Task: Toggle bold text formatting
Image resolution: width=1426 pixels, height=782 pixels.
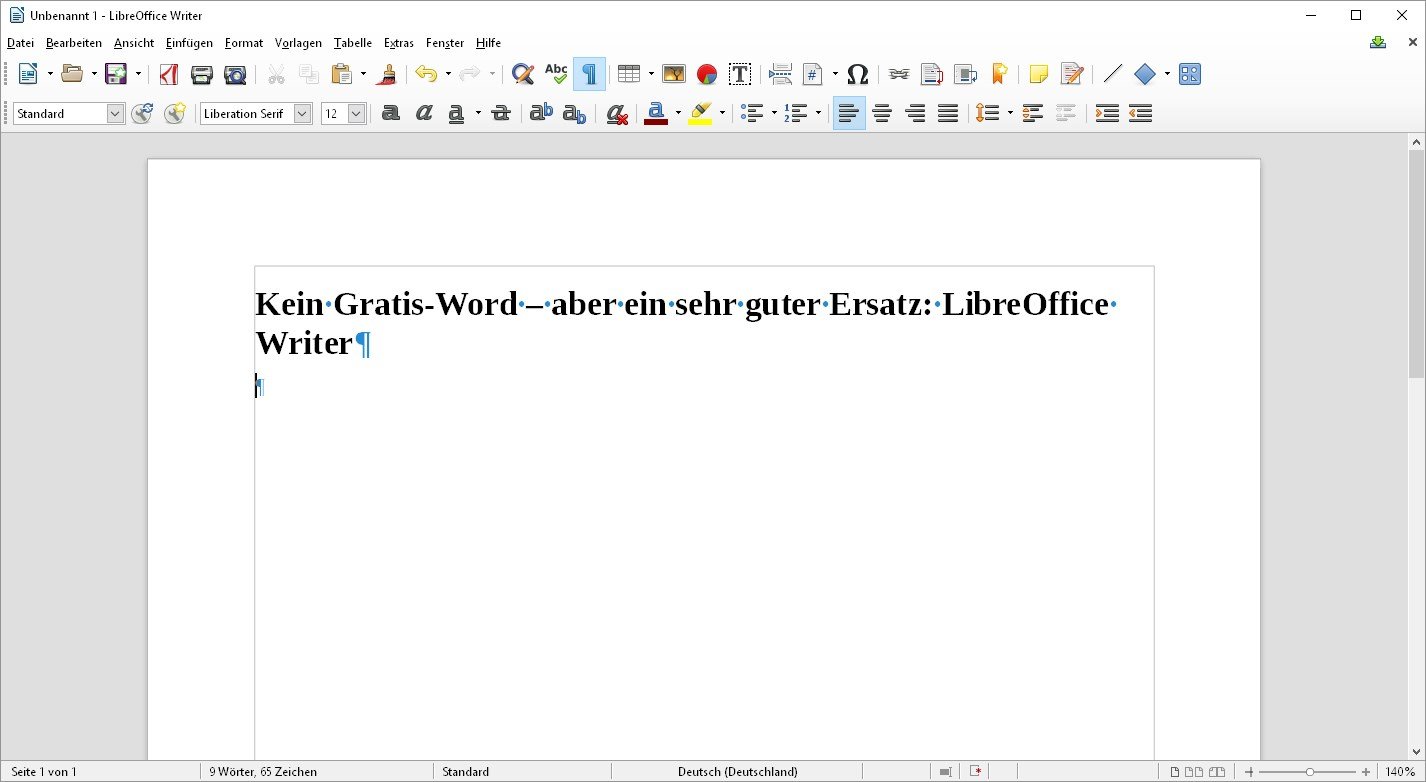Action: click(x=391, y=114)
